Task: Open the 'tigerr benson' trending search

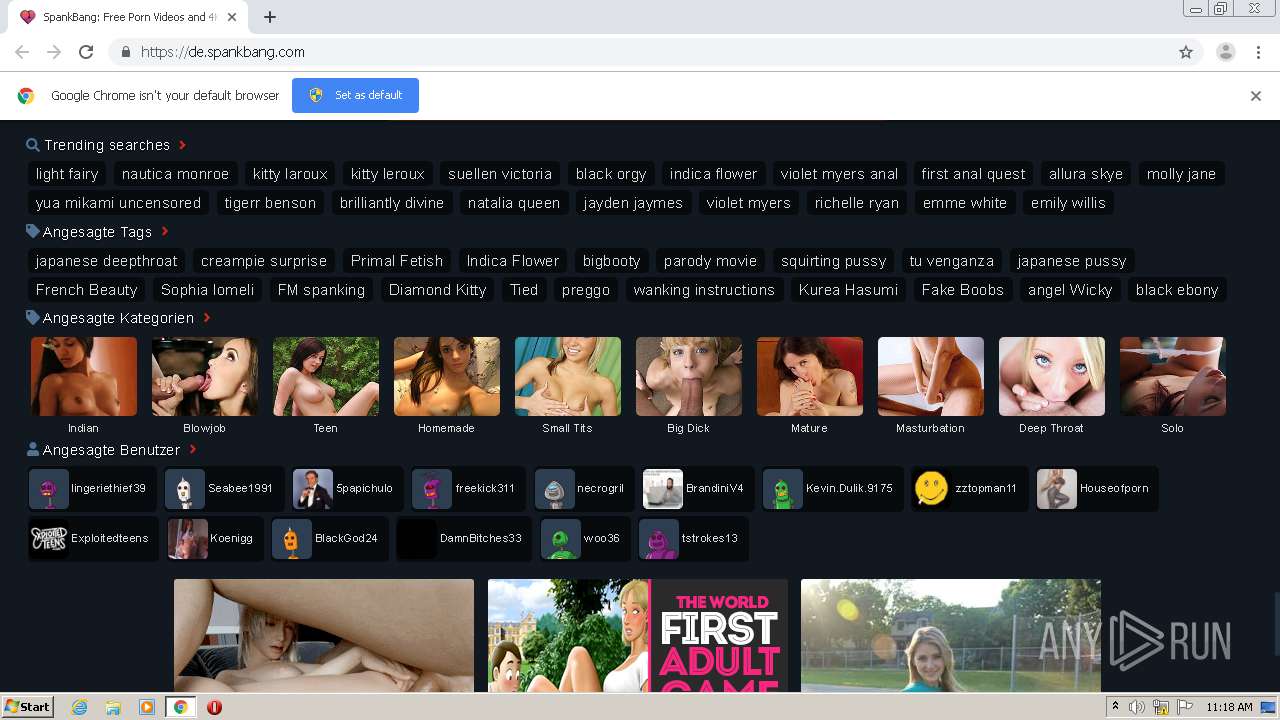Action: pos(270,203)
